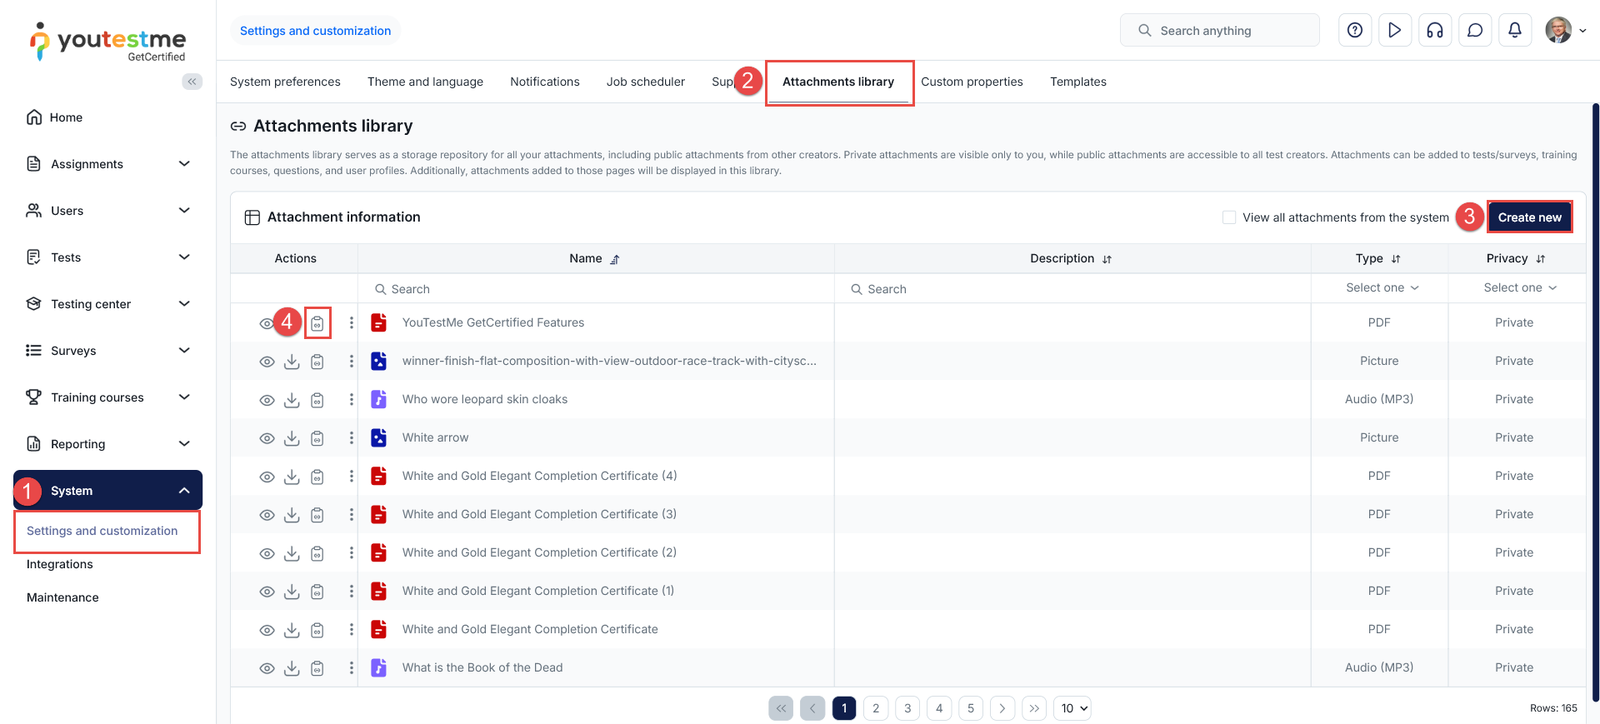Go to page 3 of attachments
The height and width of the screenshot is (724, 1600).
[907, 708]
